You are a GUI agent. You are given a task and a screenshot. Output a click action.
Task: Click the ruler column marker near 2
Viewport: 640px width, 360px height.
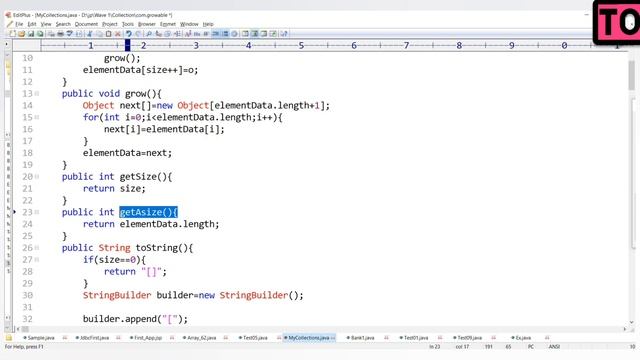coord(128,45)
